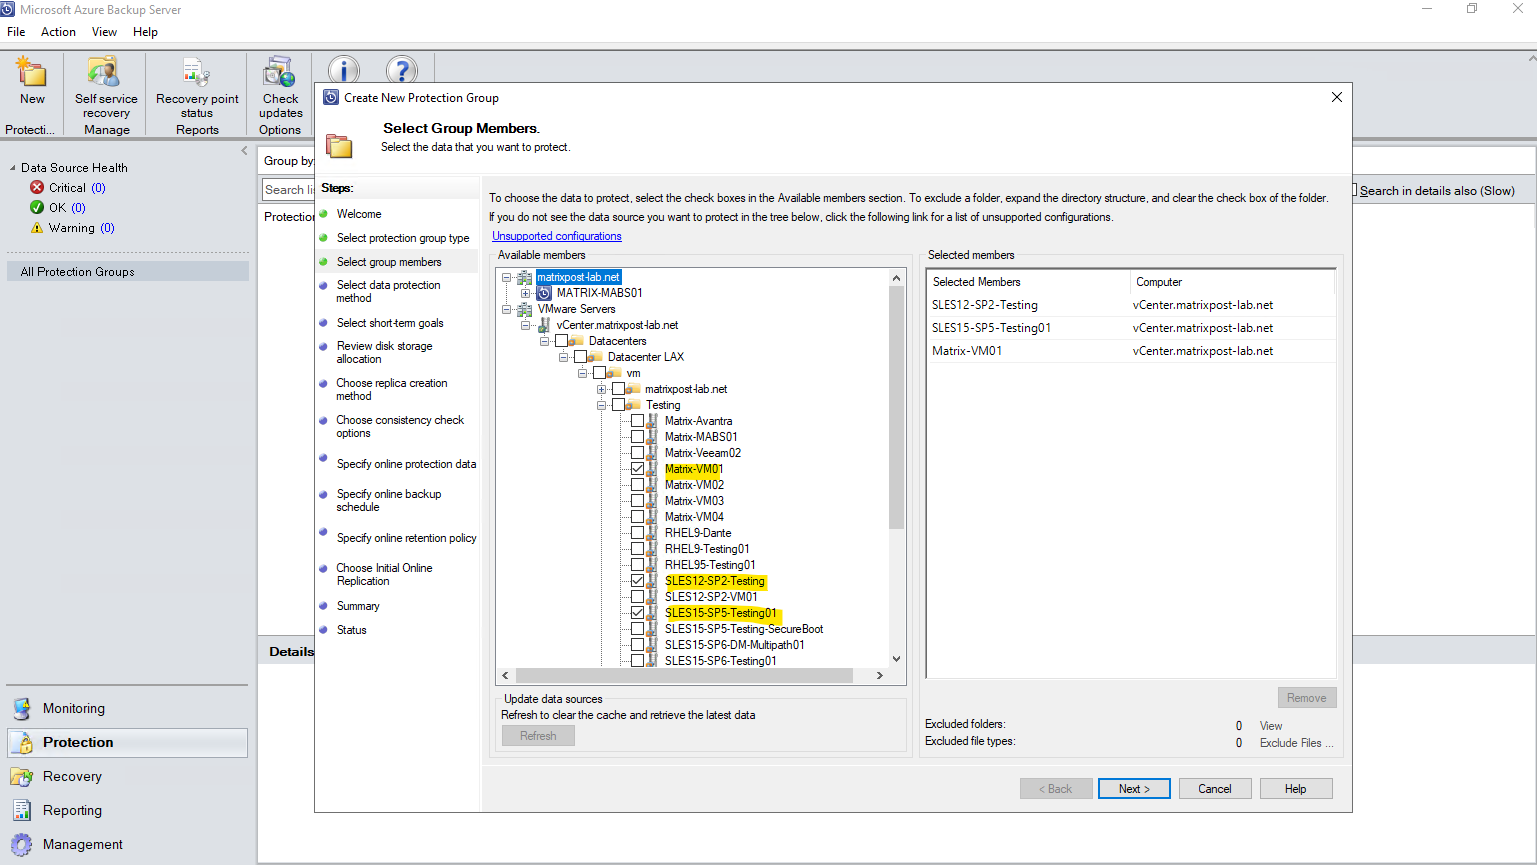The image size is (1537, 865).
Task: Click the Select protection group type step
Action: pos(403,238)
